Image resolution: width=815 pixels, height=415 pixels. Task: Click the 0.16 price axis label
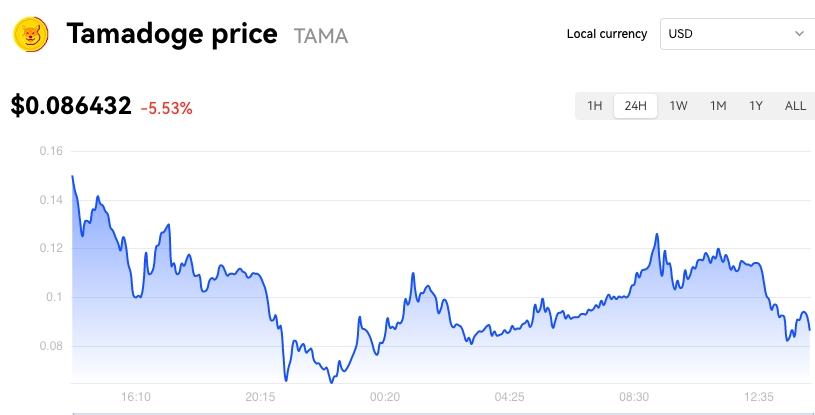51,151
